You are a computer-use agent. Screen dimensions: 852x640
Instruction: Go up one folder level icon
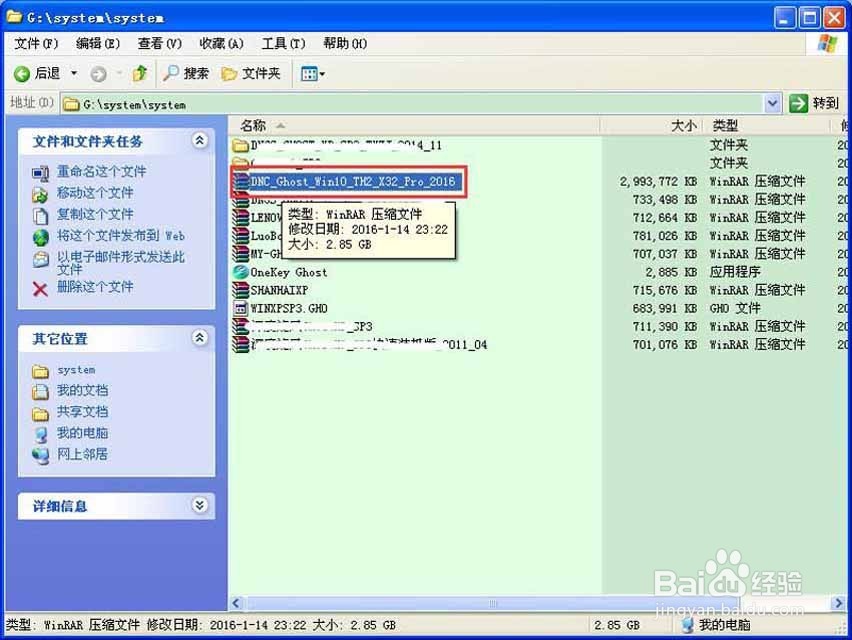(140, 73)
